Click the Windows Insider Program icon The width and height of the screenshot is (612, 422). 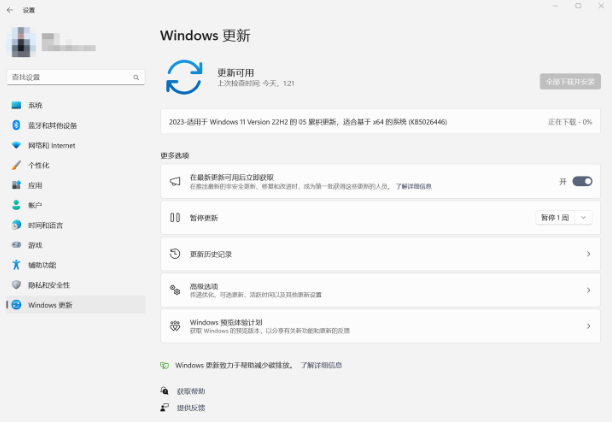point(175,326)
